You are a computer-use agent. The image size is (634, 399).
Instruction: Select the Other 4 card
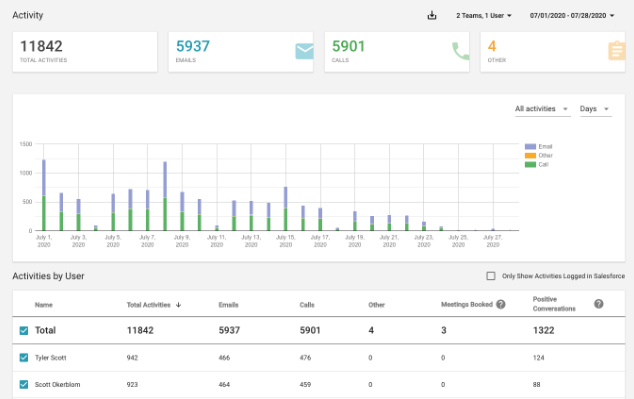553,52
